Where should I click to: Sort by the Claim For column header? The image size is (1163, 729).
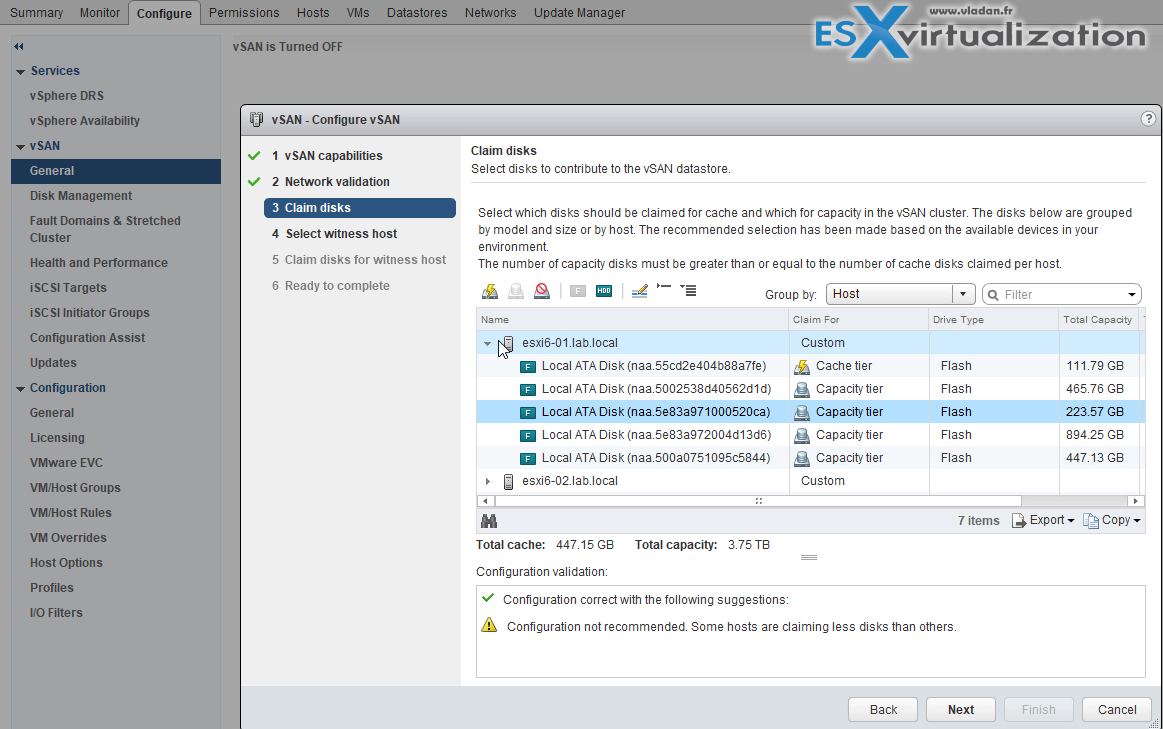pos(859,320)
